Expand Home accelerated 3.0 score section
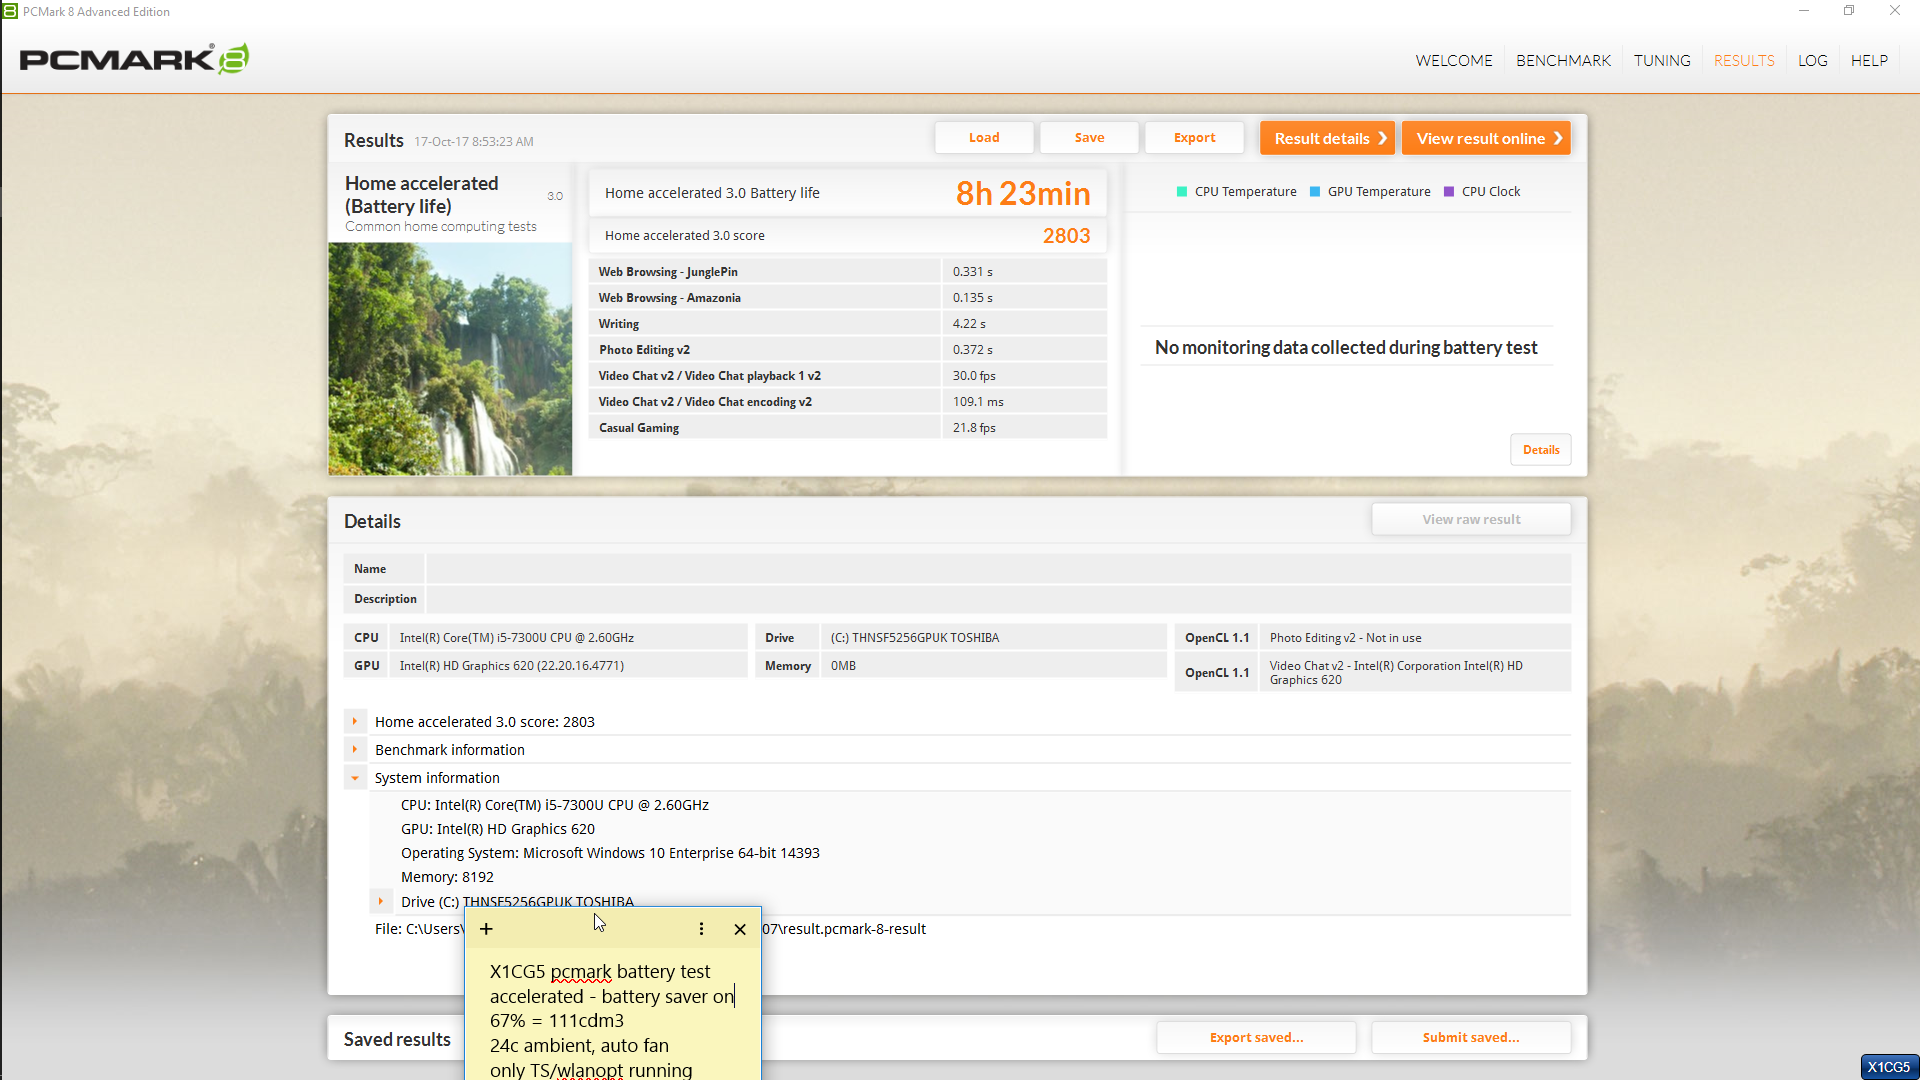The image size is (1920, 1080). (x=355, y=721)
